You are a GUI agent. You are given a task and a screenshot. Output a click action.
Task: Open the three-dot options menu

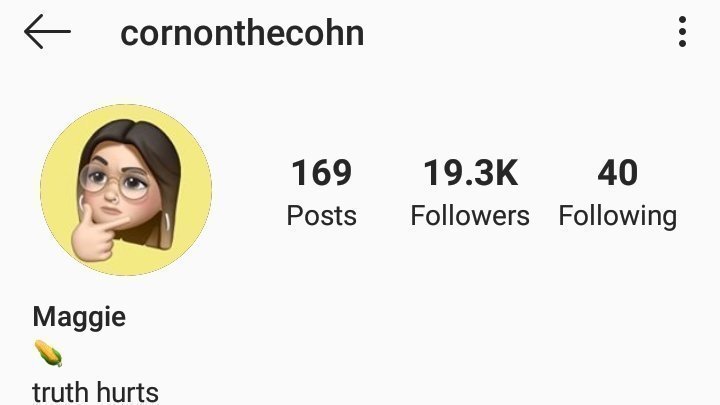[x=682, y=32]
